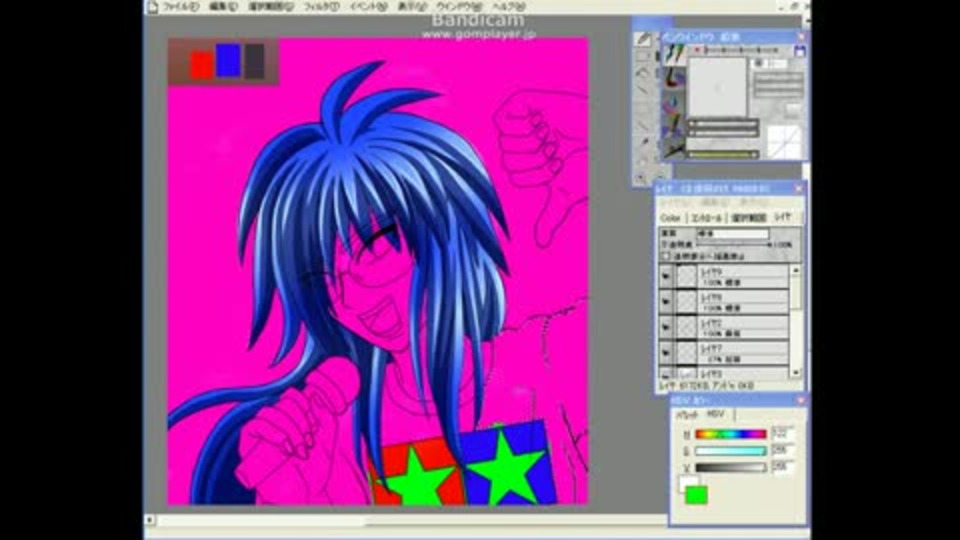Viewport: 960px width, 540px height.
Task: Select the pen tool in the tool strip
Action: pyautogui.click(x=643, y=39)
